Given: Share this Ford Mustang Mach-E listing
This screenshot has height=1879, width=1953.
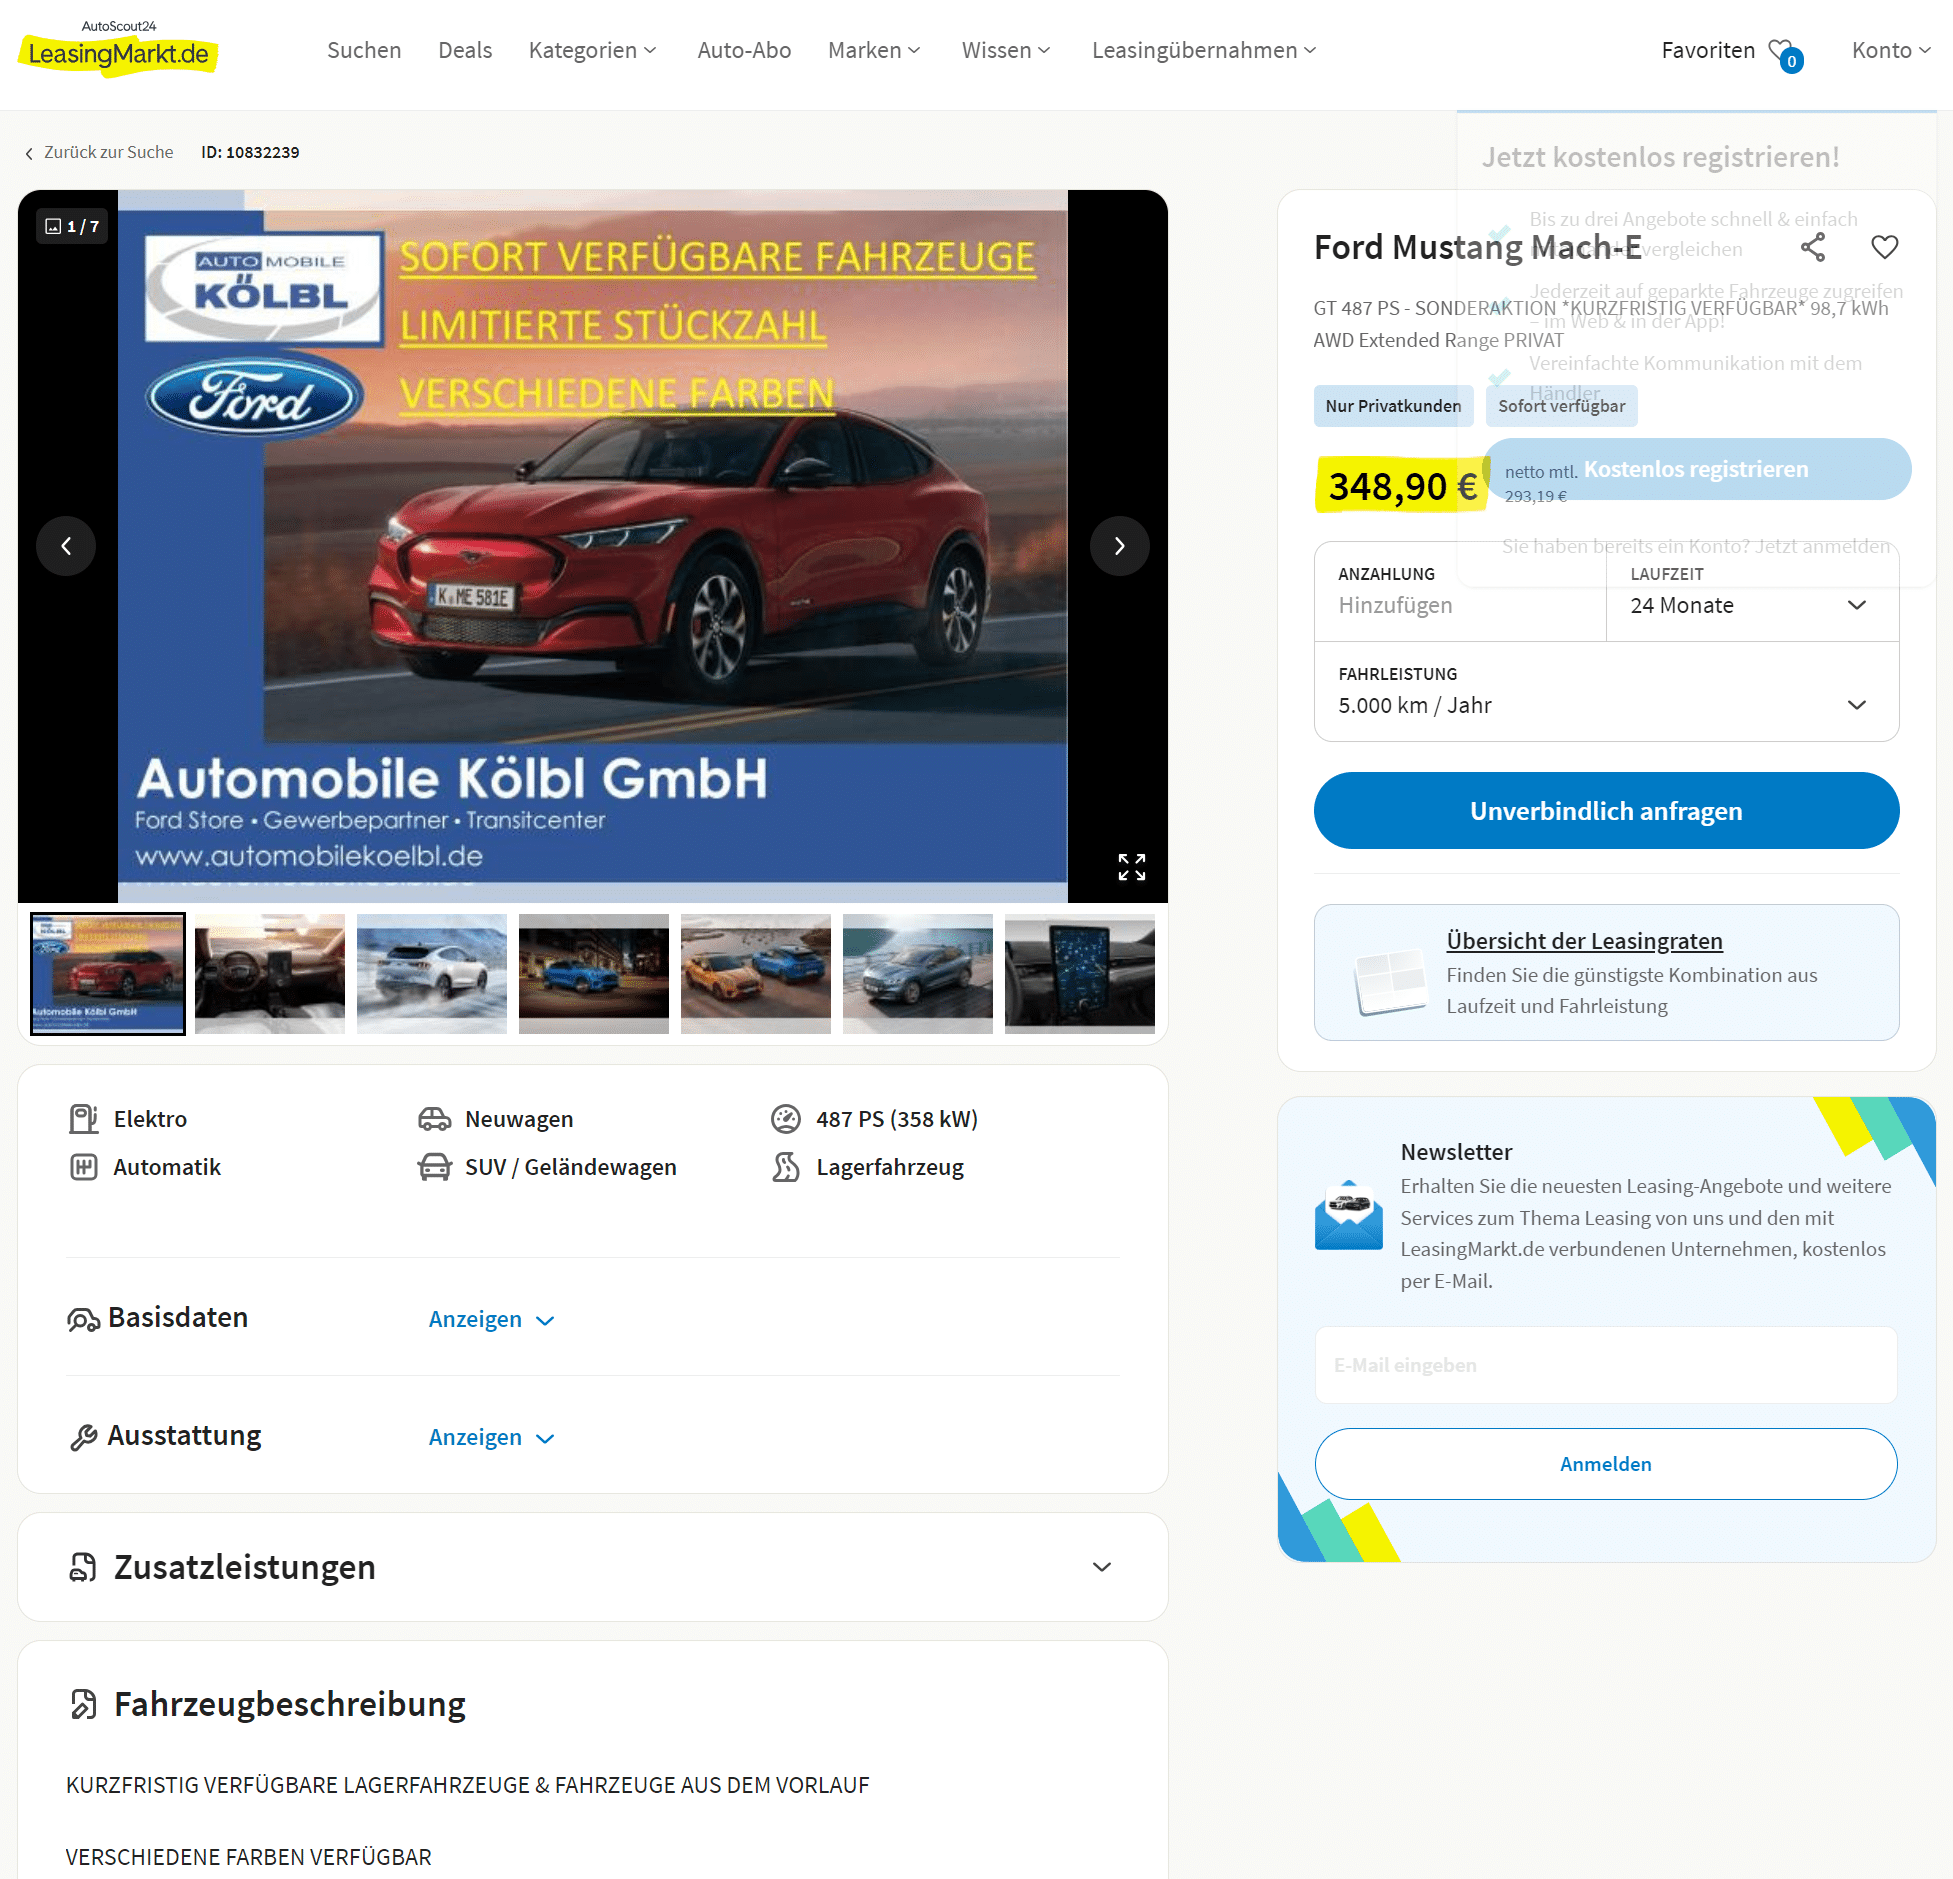Looking at the screenshot, I should tap(1813, 247).
